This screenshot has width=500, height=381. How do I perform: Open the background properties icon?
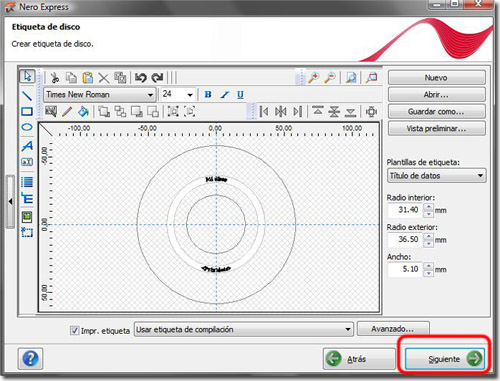pyautogui.click(x=51, y=111)
